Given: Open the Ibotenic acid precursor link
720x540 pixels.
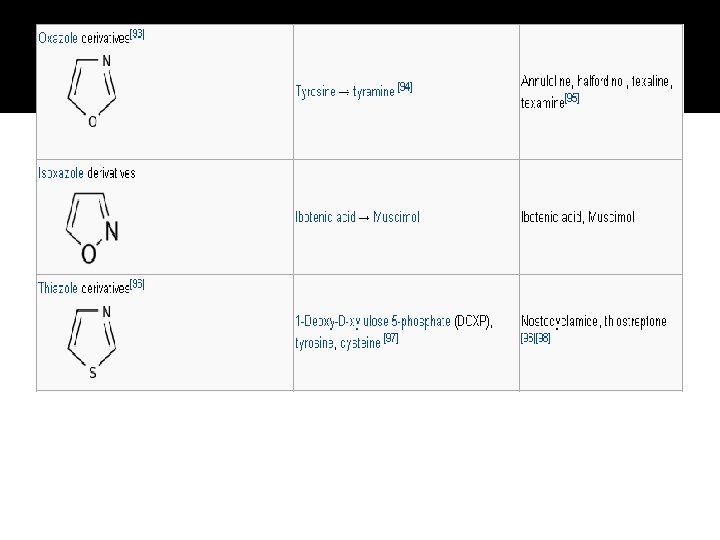Looking at the screenshot, I should coord(326,217).
